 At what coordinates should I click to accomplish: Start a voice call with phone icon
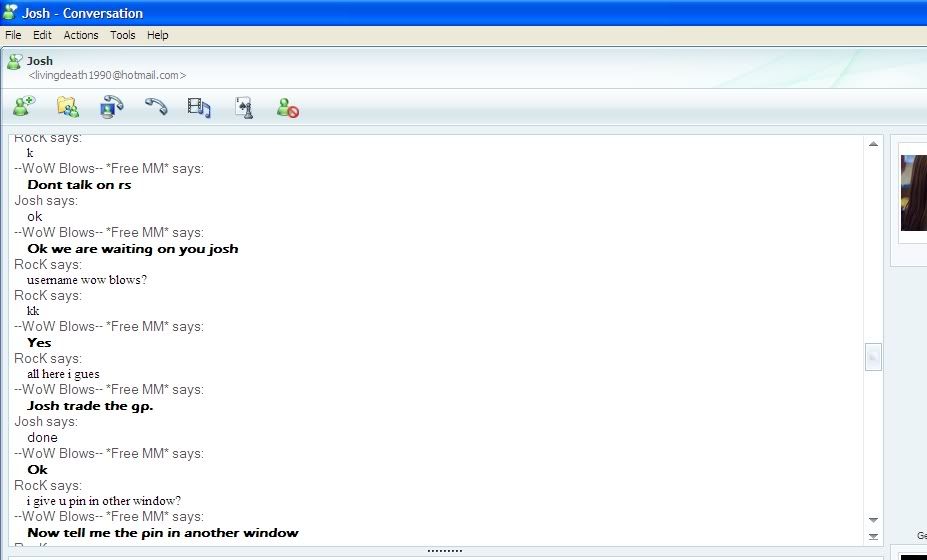156,106
